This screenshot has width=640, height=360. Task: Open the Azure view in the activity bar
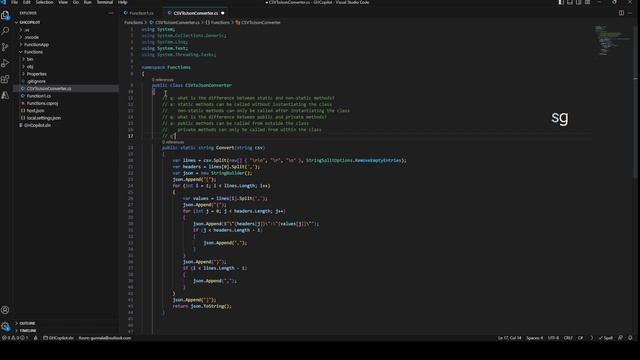coord(5,95)
